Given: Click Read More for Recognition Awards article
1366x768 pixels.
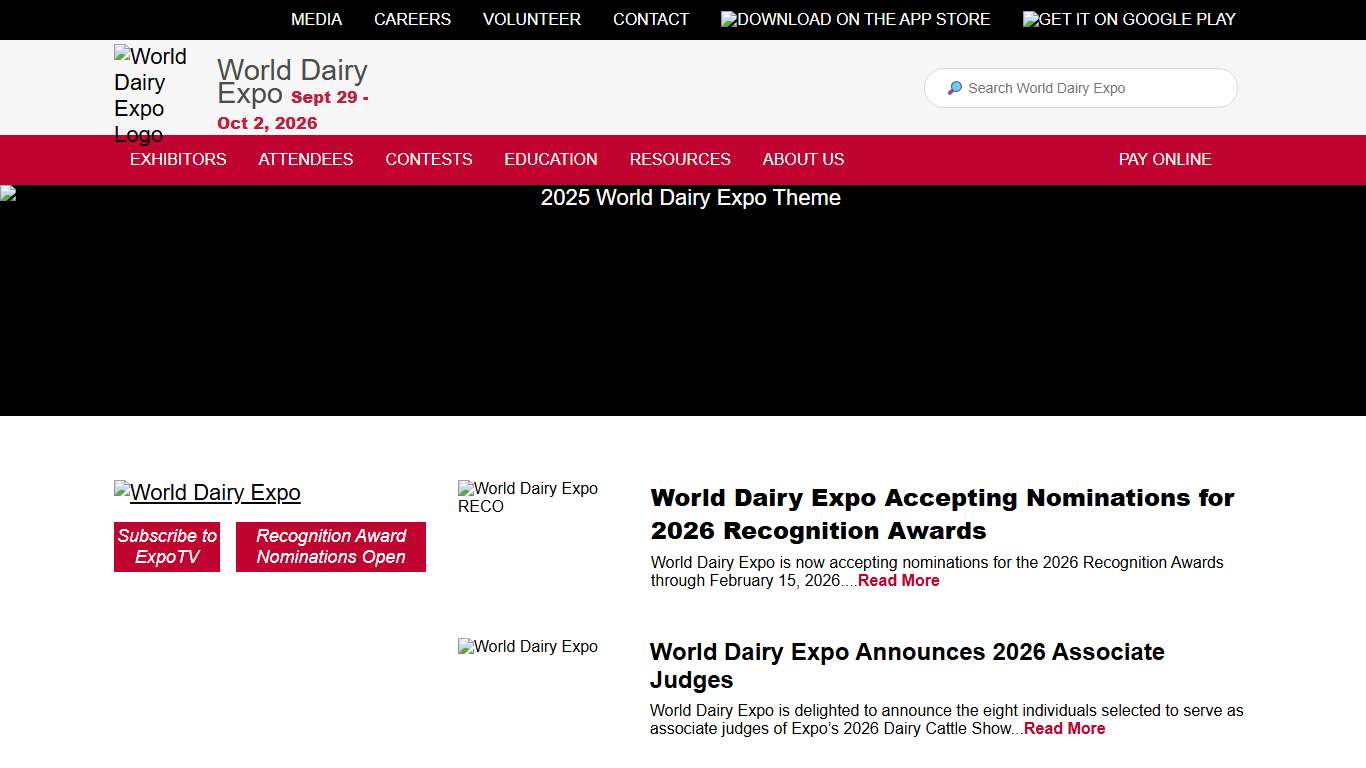Looking at the screenshot, I should tap(898, 580).
